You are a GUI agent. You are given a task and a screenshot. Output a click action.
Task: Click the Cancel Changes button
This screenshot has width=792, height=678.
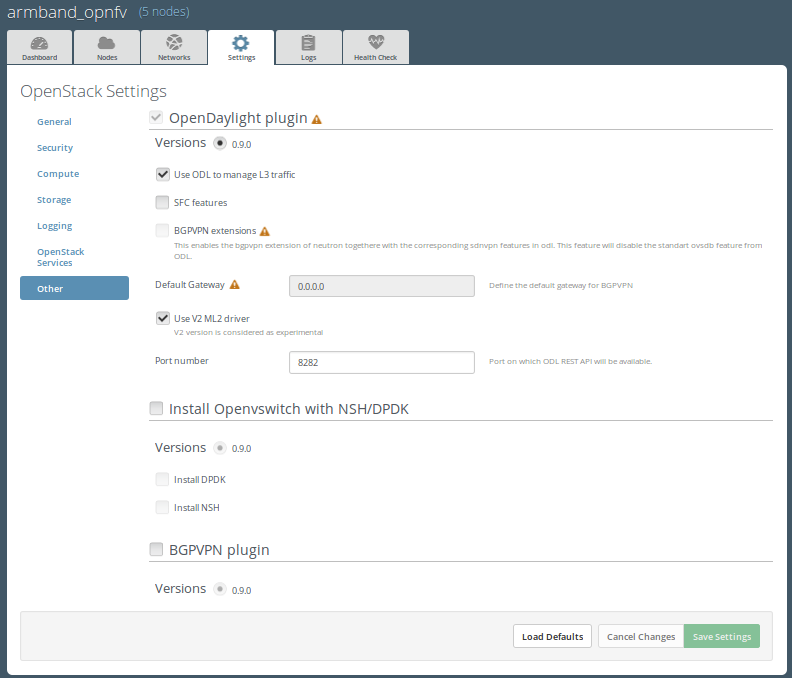[x=641, y=637]
